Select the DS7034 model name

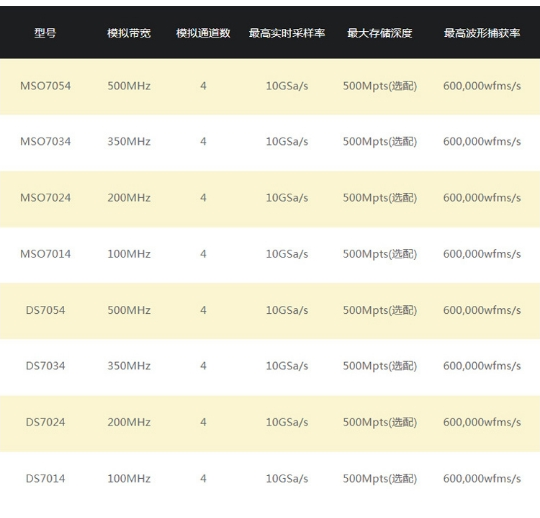coord(45,366)
